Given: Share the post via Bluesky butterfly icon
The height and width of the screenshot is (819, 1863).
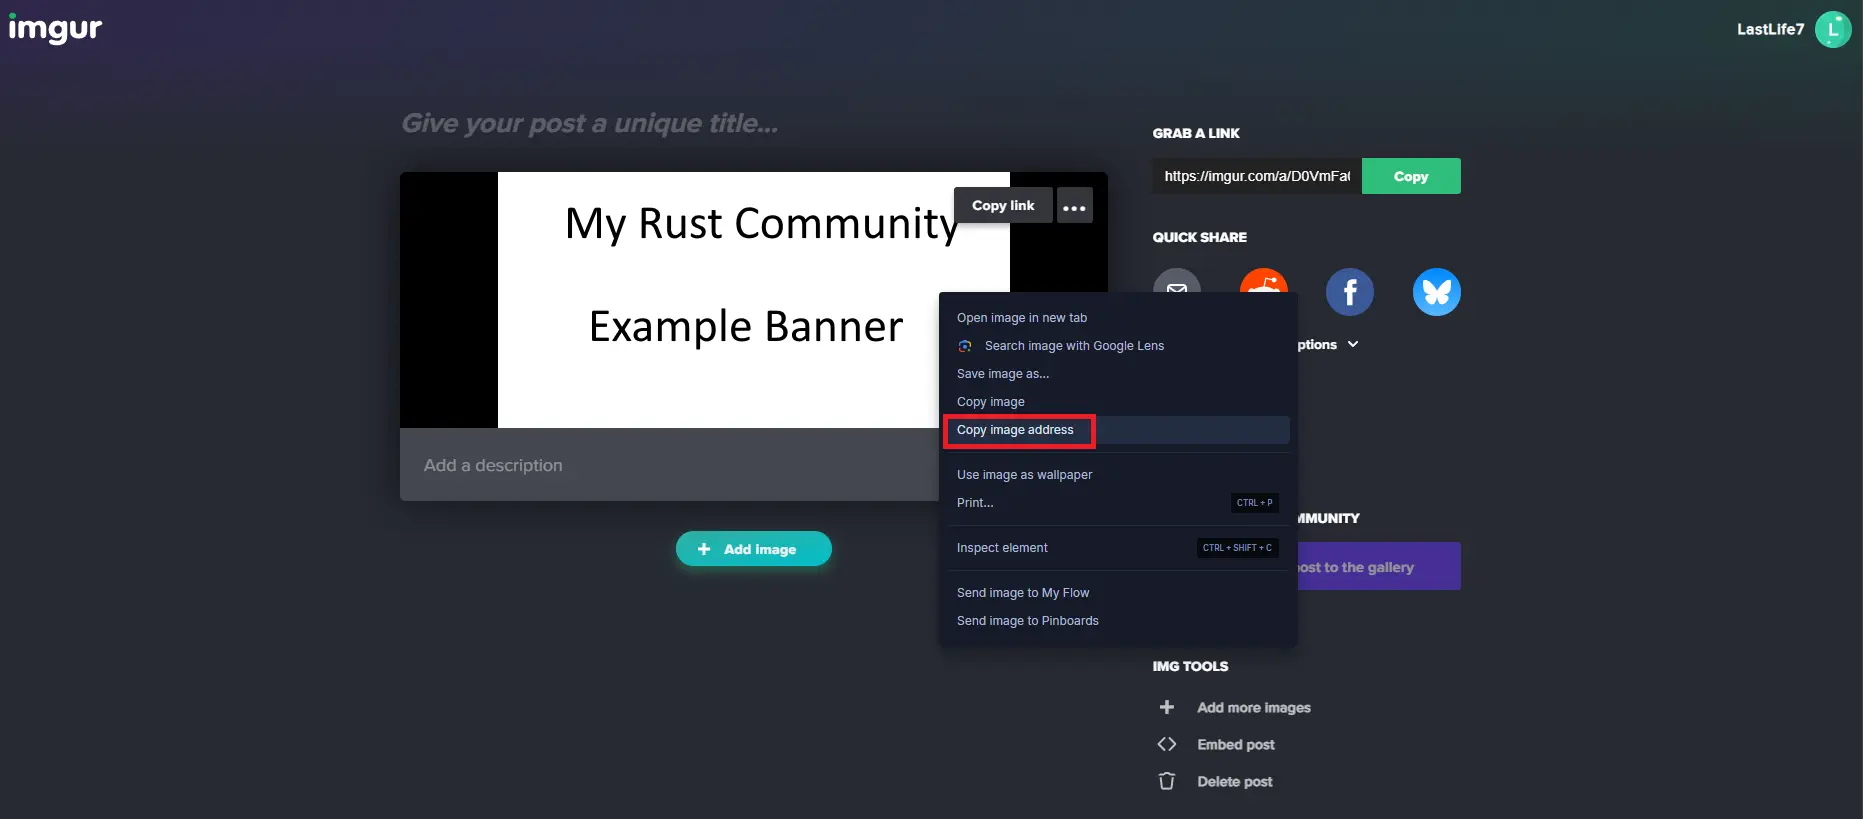Looking at the screenshot, I should tap(1436, 292).
